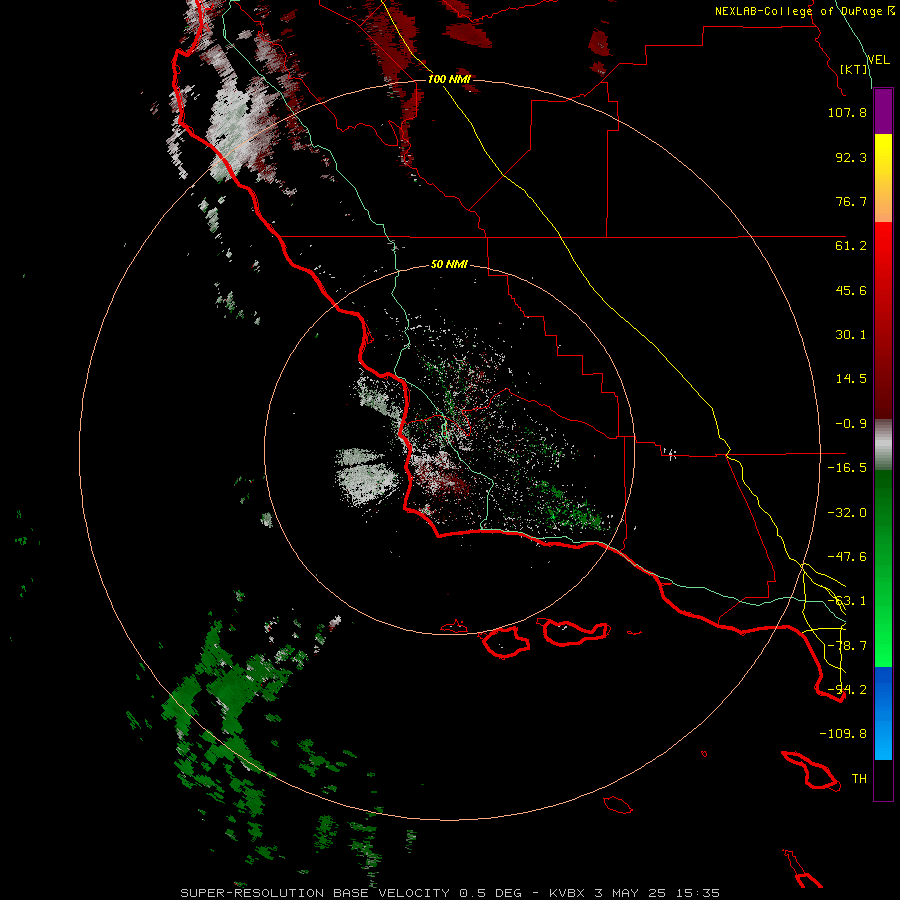
Task: Pick the gray near-zero segment of color bar
Action: [x=883, y=445]
